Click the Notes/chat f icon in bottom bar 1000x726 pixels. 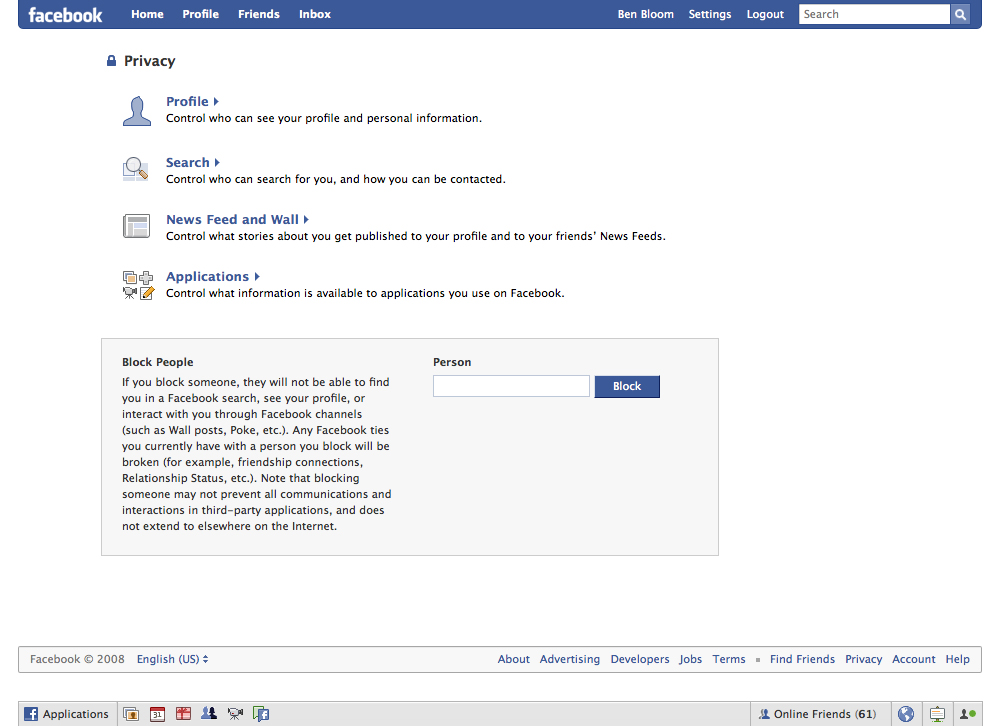(x=261, y=714)
